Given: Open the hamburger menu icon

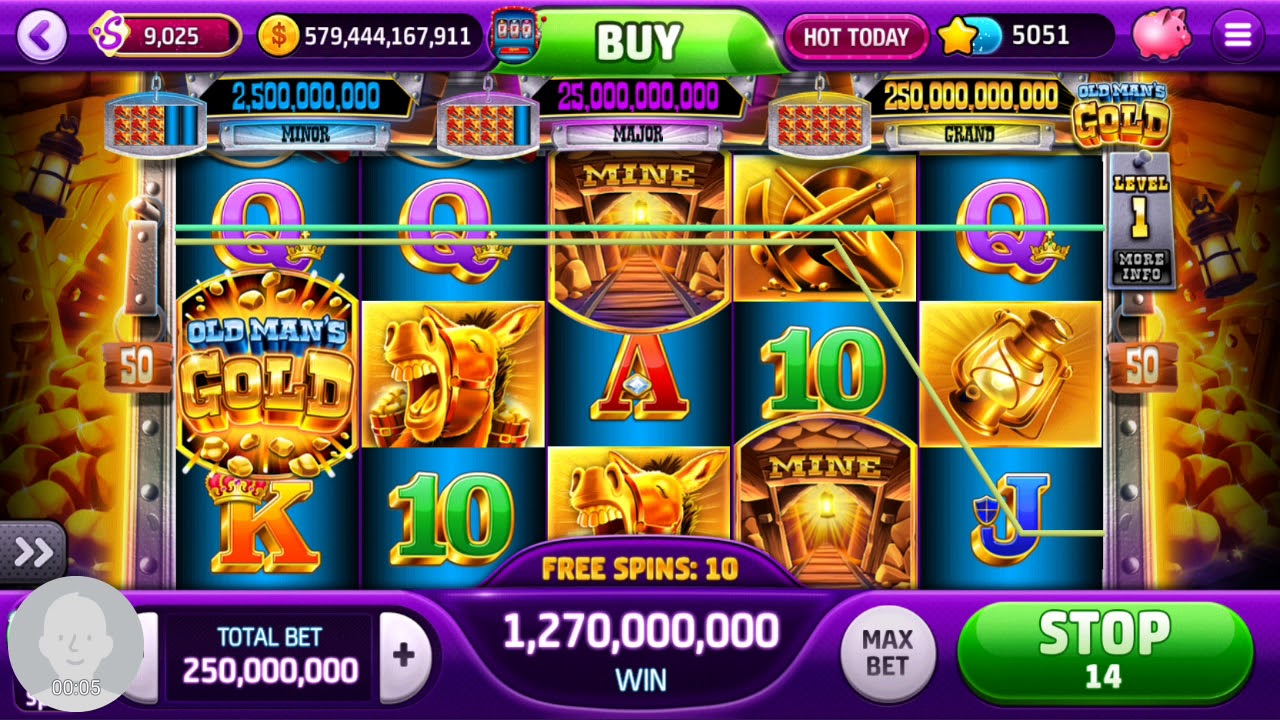Looking at the screenshot, I should [1237, 36].
